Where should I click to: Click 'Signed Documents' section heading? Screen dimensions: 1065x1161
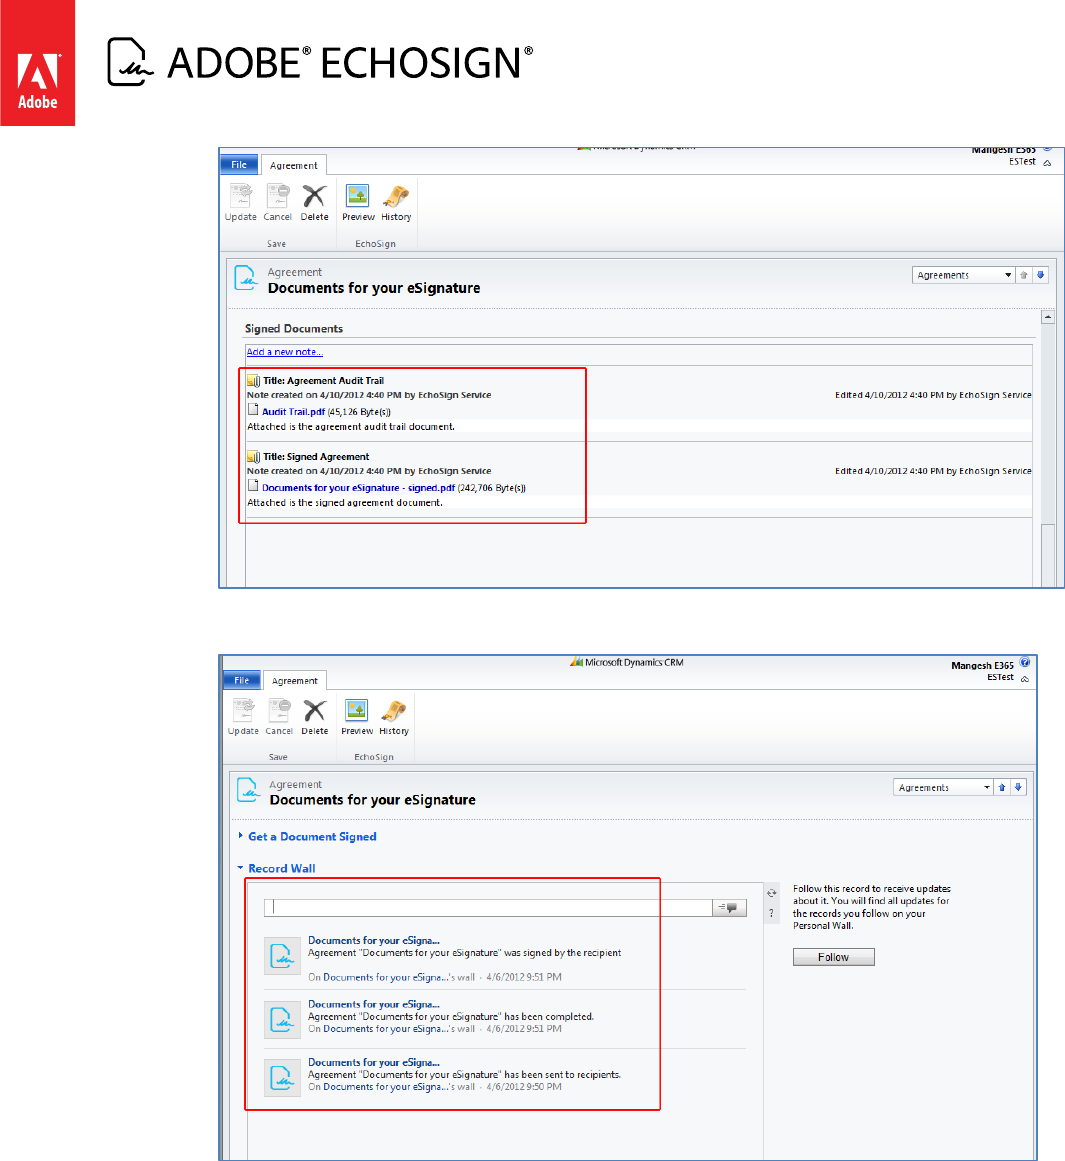[294, 329]
